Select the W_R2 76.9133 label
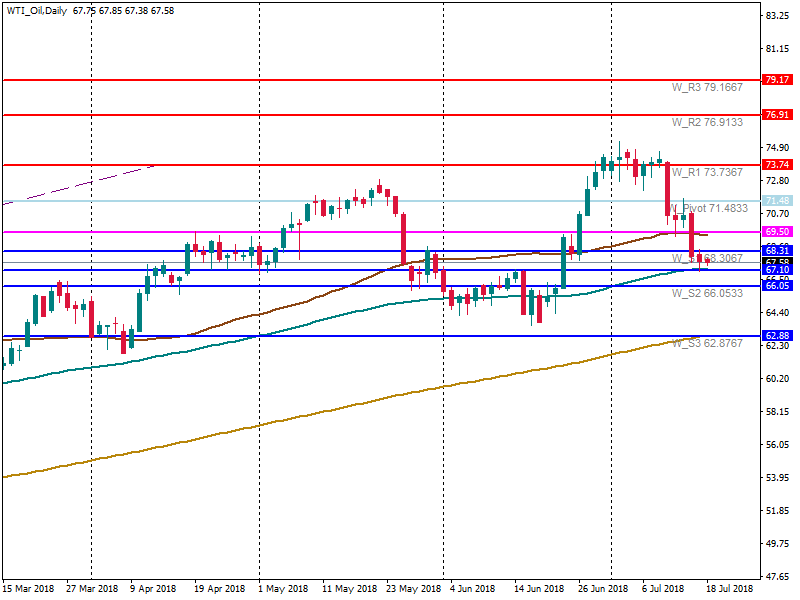This screenshot has height=600, width=800. 706,123
